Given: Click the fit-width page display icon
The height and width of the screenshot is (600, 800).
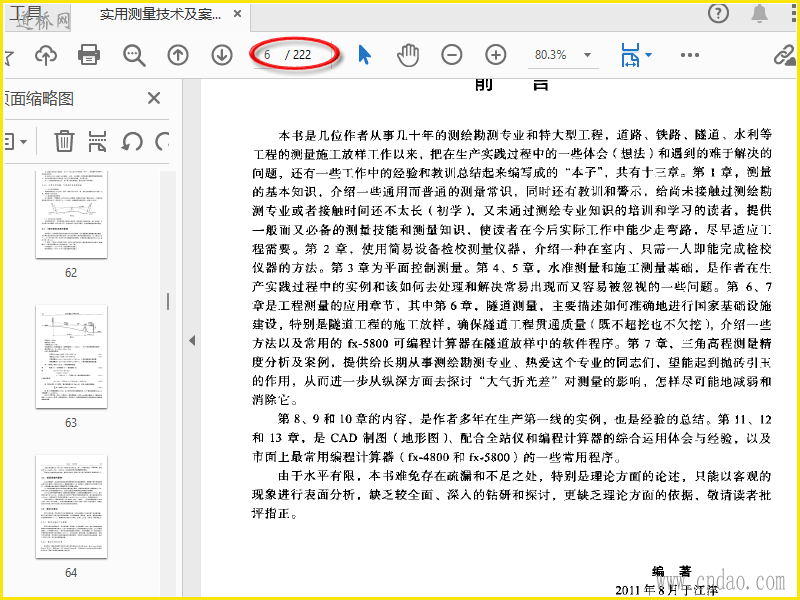Looking at the screenshot, I should click(x=630, y=55).
